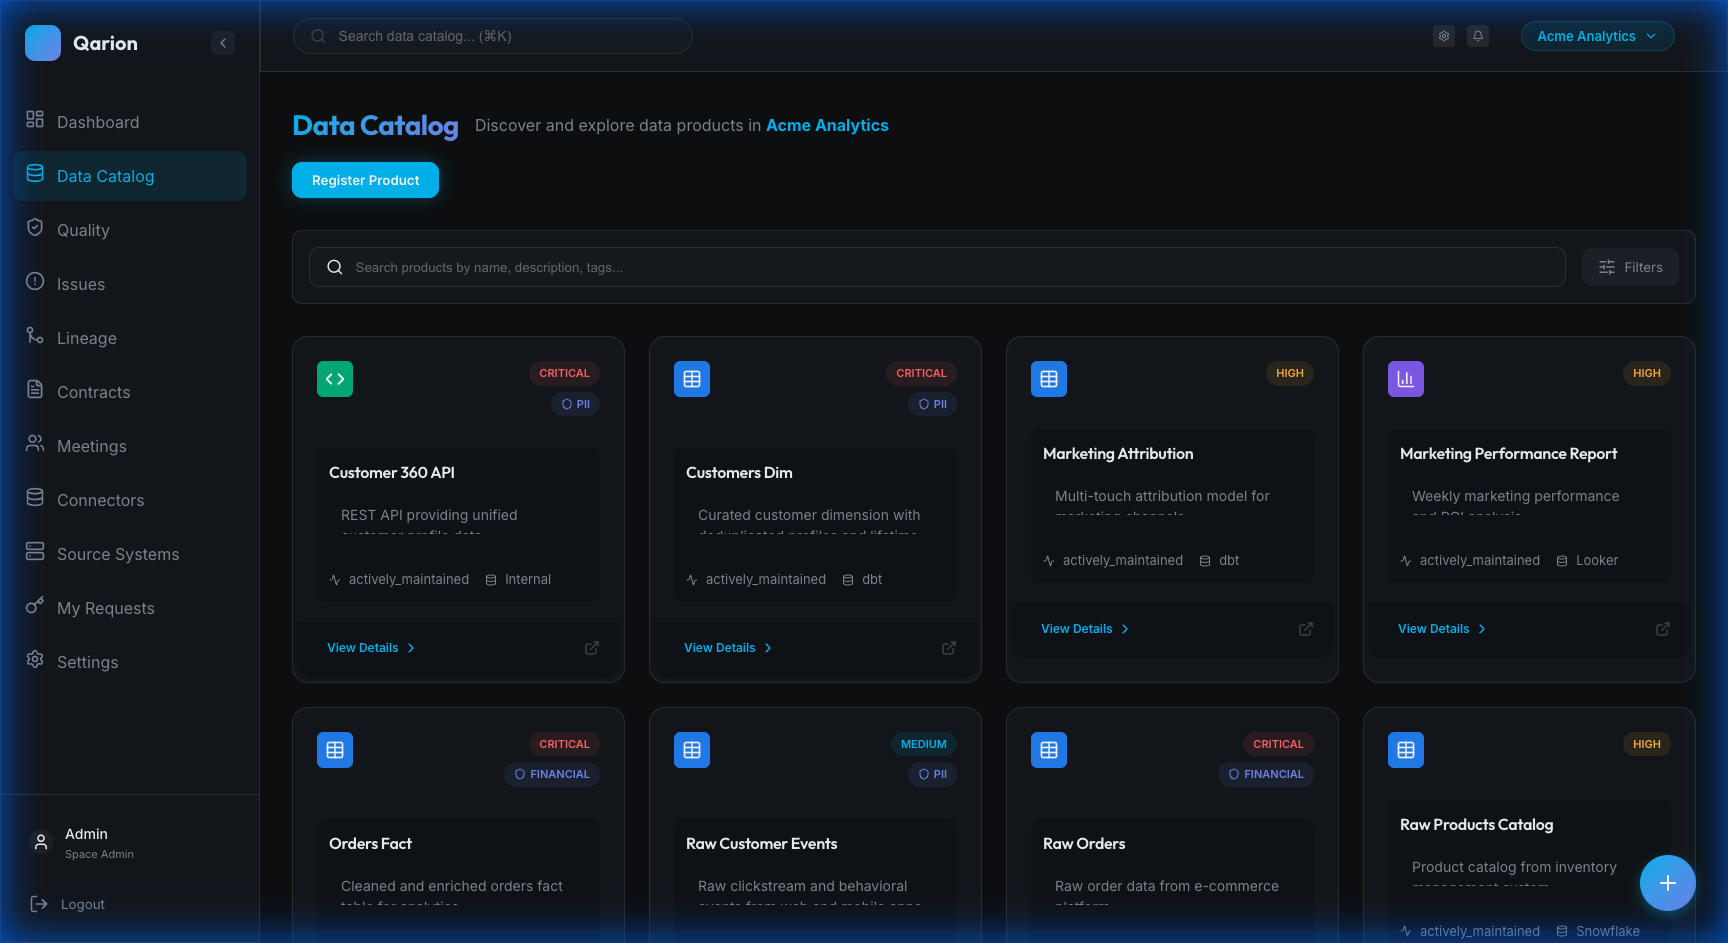
Task: Switch to Dashboard in the navigation menu
Action: [98, 121]
